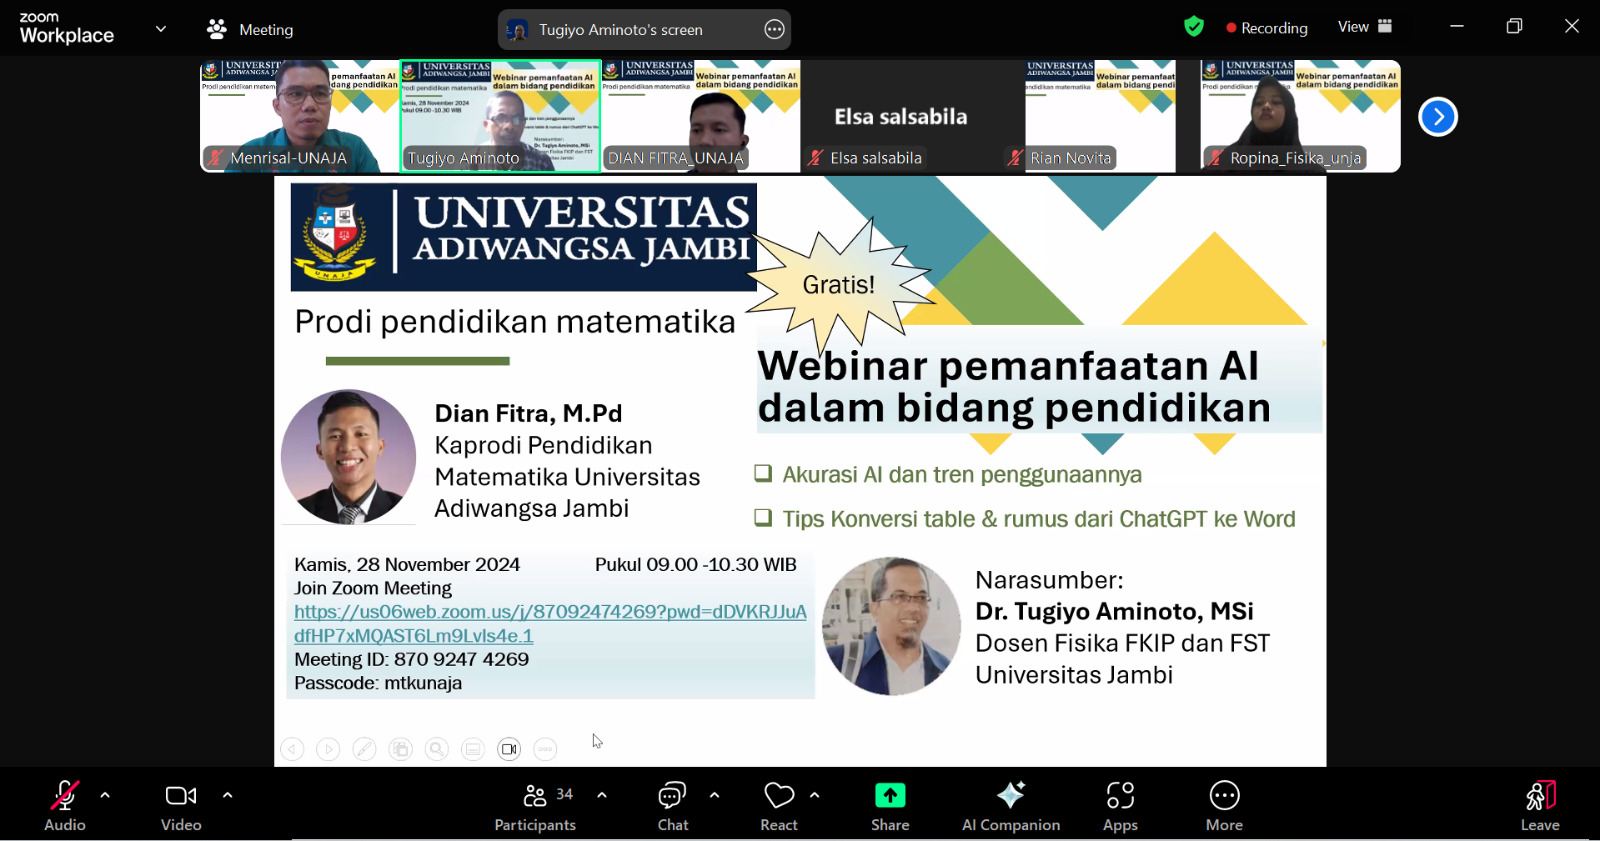Minimize the Zoom window
Viewport: 1600px width, 841px height.
pos(1457,27)
